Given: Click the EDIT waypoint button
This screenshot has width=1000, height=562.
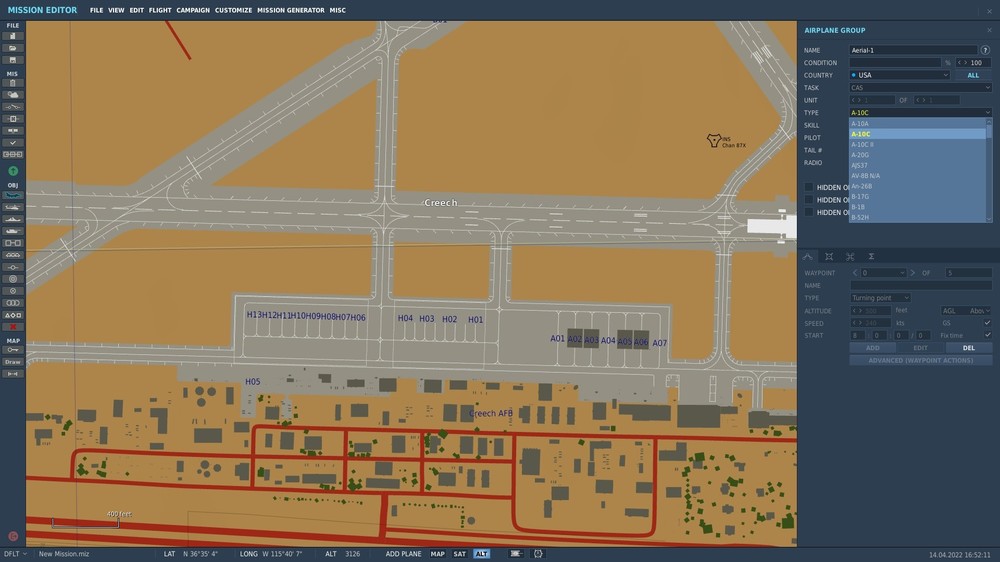Looking at the screenshot, I should pos(920,348).
